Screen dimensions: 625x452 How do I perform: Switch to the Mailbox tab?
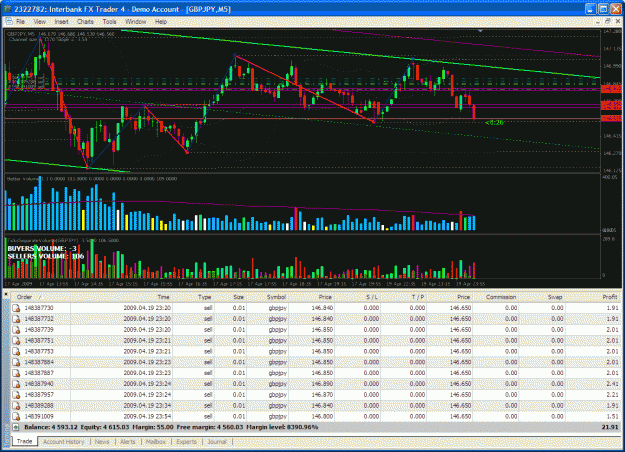(x=155, y=442)
